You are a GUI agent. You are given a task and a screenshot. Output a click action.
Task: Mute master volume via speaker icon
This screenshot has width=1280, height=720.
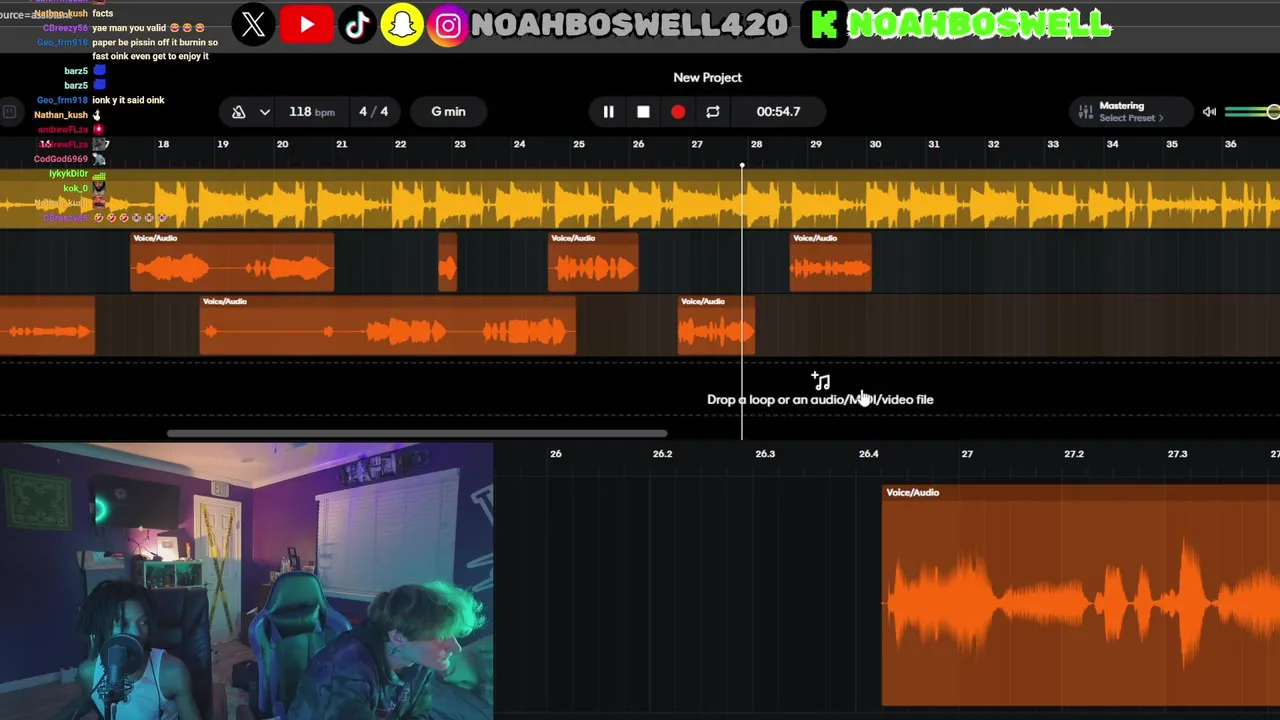(x=1209, y=112)
